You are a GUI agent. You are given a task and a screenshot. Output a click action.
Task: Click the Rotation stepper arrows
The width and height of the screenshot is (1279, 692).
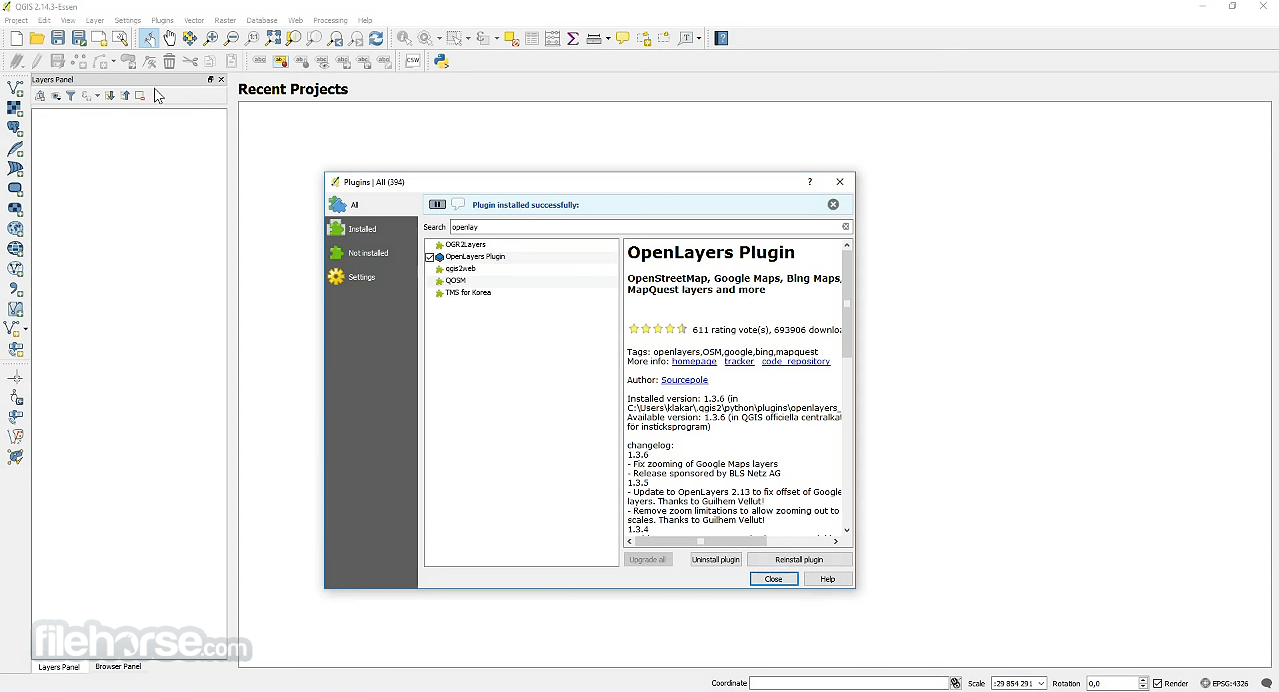[1144, 683]
